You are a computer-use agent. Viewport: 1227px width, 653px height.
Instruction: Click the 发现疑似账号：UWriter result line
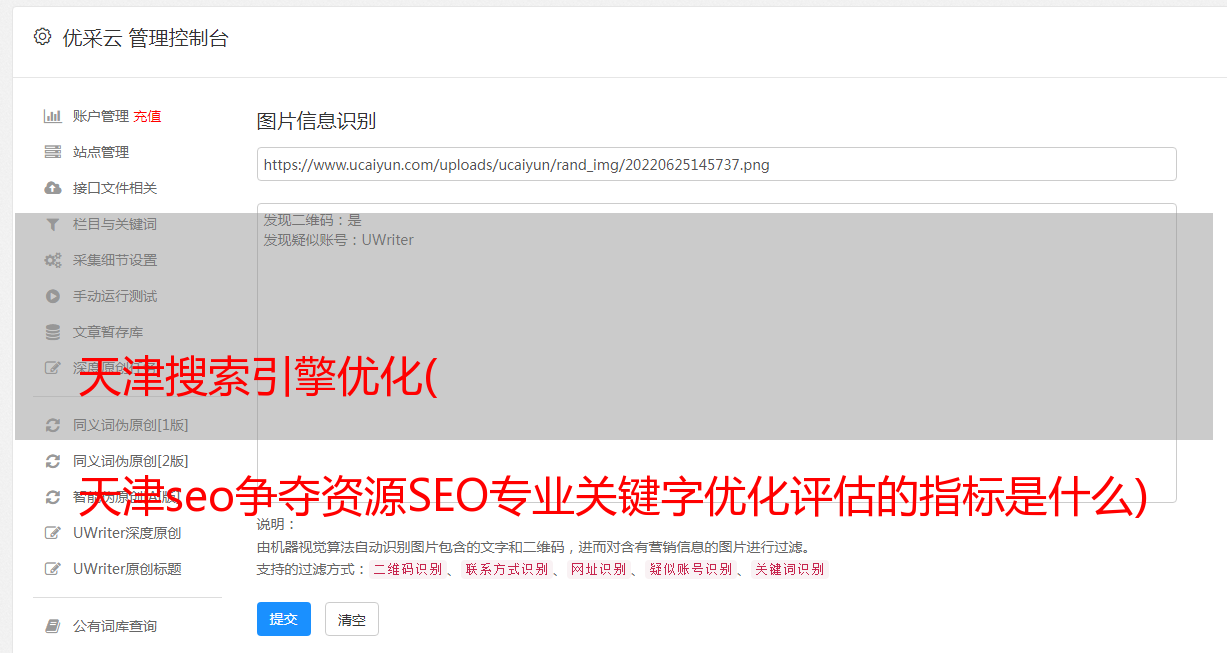tap(338, 240)
